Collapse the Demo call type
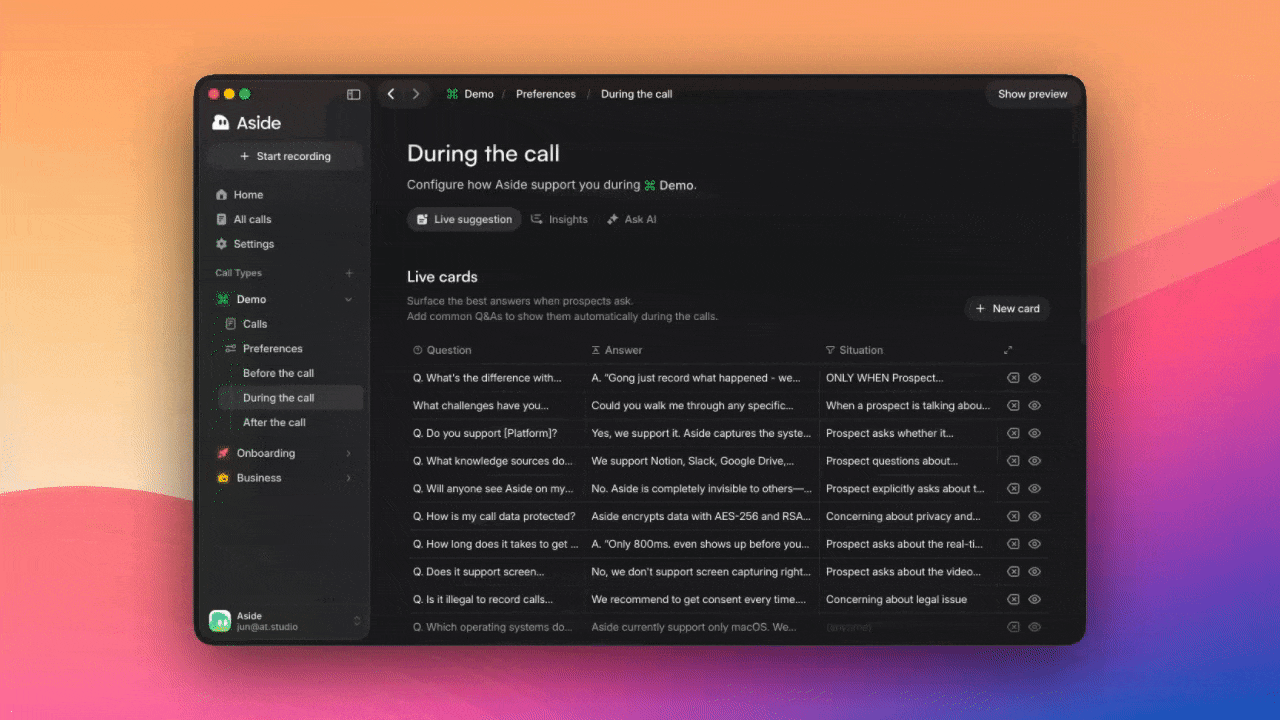The image size is (1280, 720). pyautogui.click(x=349, y=299)
